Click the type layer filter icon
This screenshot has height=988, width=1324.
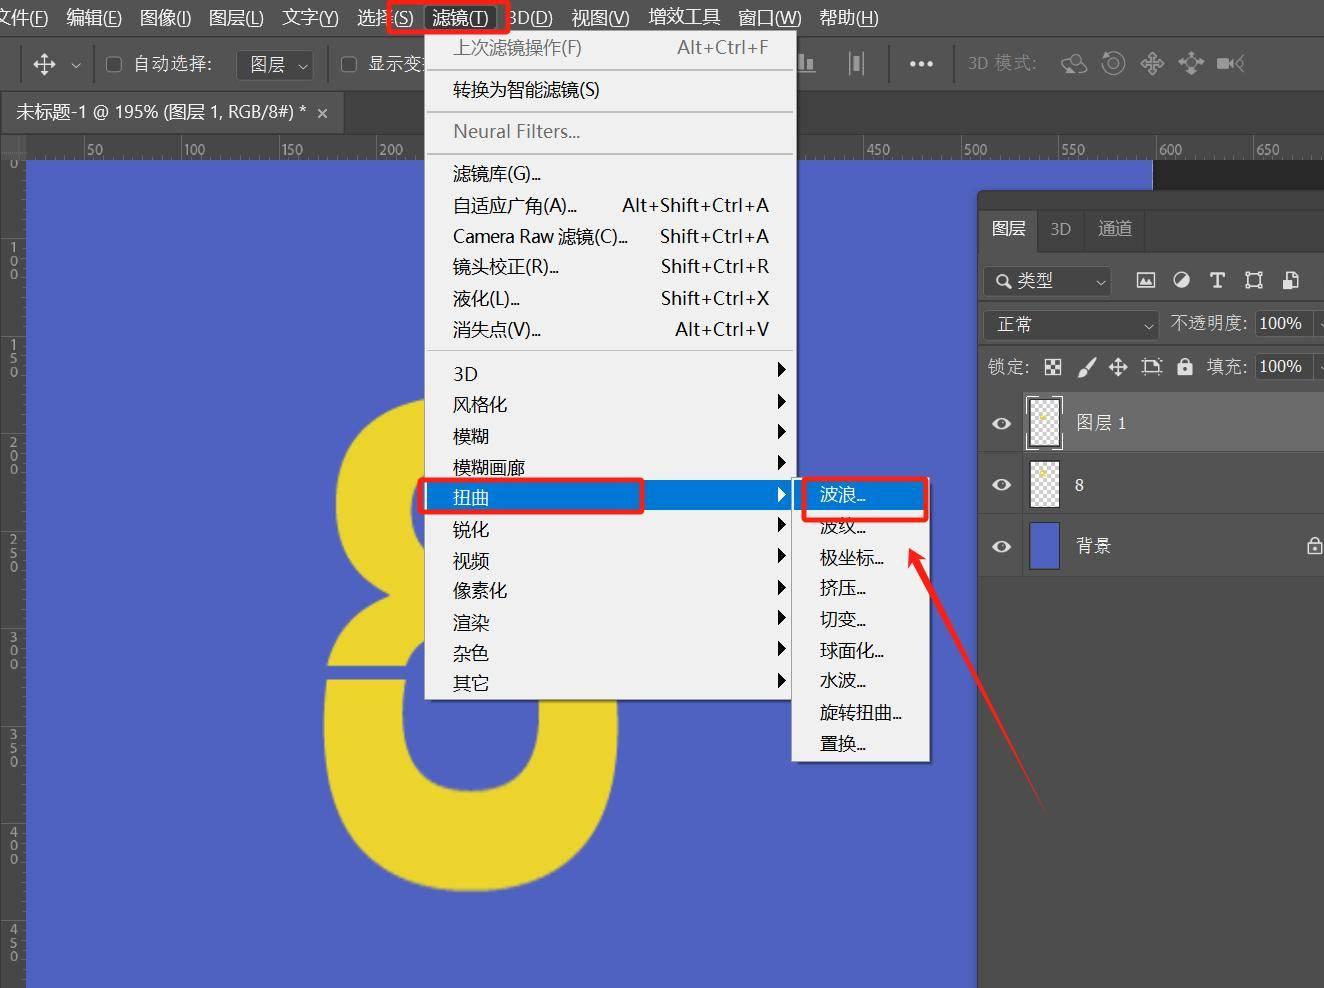[x=1217, y=281]
